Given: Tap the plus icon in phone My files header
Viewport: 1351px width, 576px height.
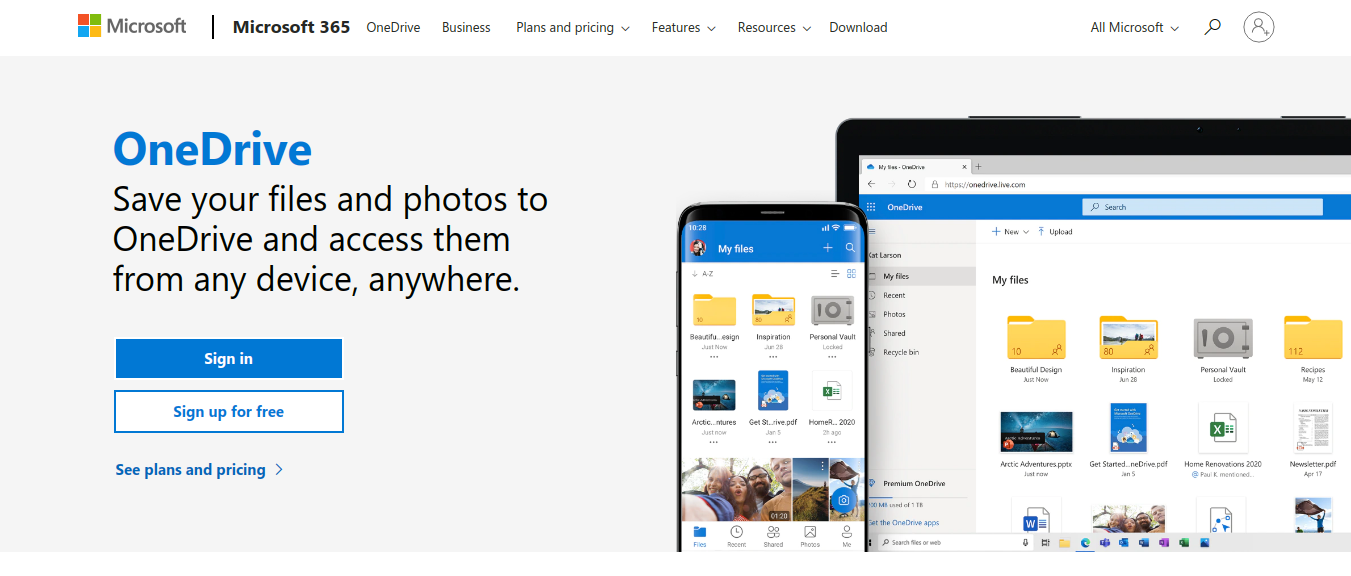Looking at the screenshot, I should (827, 247).
